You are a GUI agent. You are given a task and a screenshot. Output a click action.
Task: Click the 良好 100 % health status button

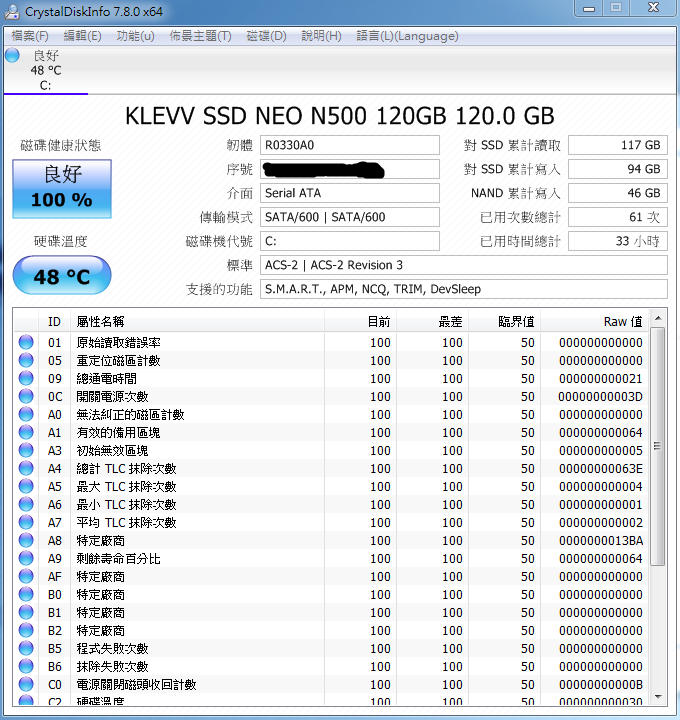click(x=62, y=189)
